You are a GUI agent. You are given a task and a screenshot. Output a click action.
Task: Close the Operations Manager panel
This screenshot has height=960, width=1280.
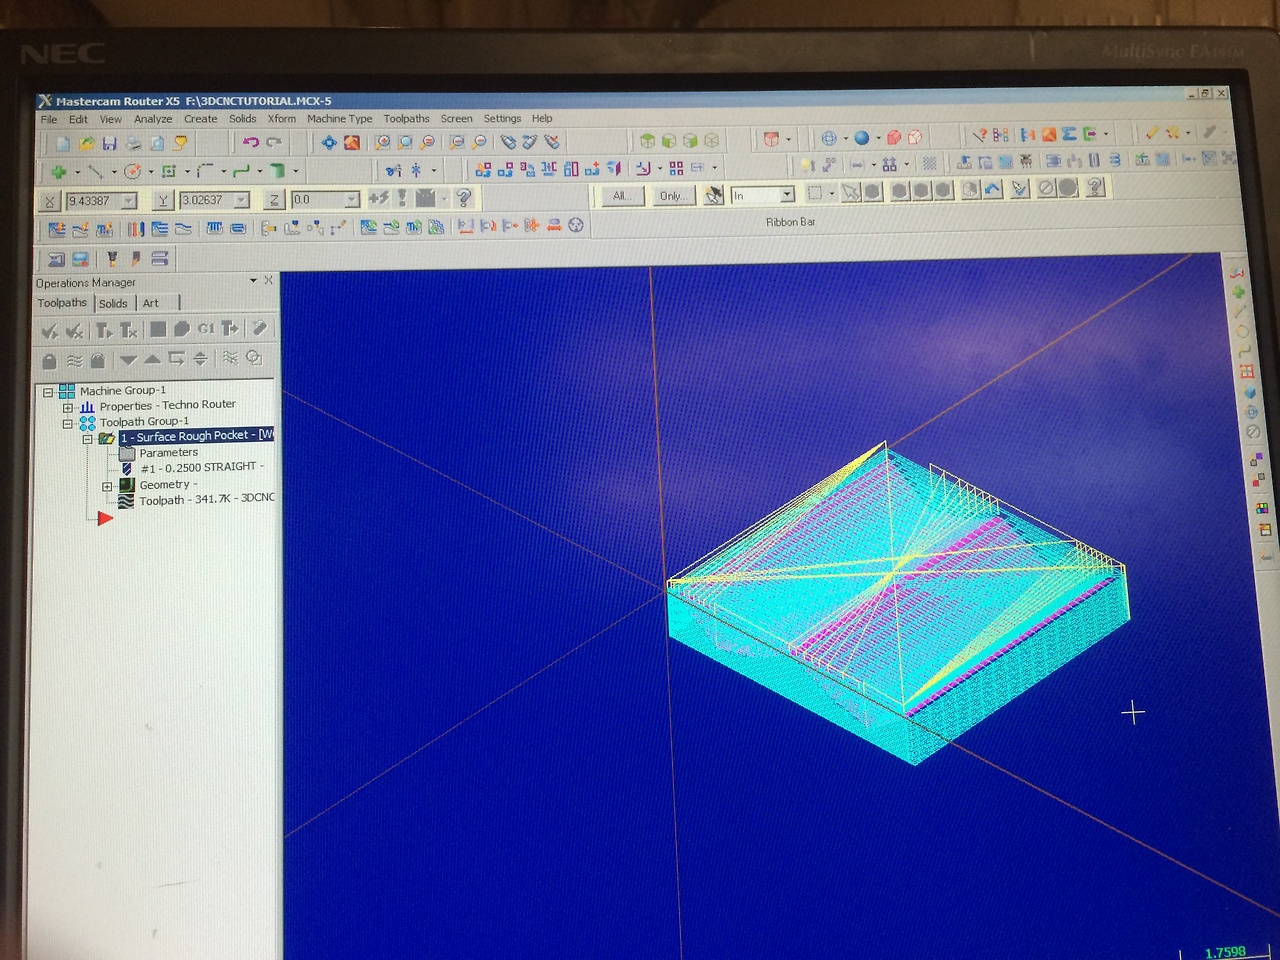coord(268,280)
